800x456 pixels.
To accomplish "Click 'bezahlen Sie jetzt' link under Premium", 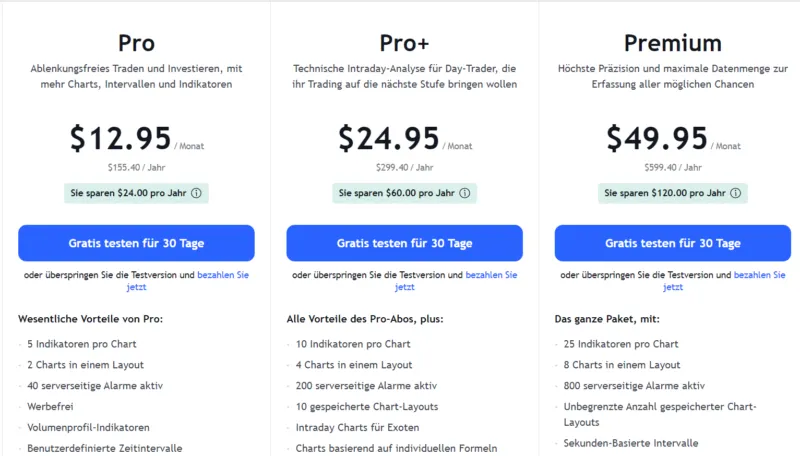I will click(758, 274).
